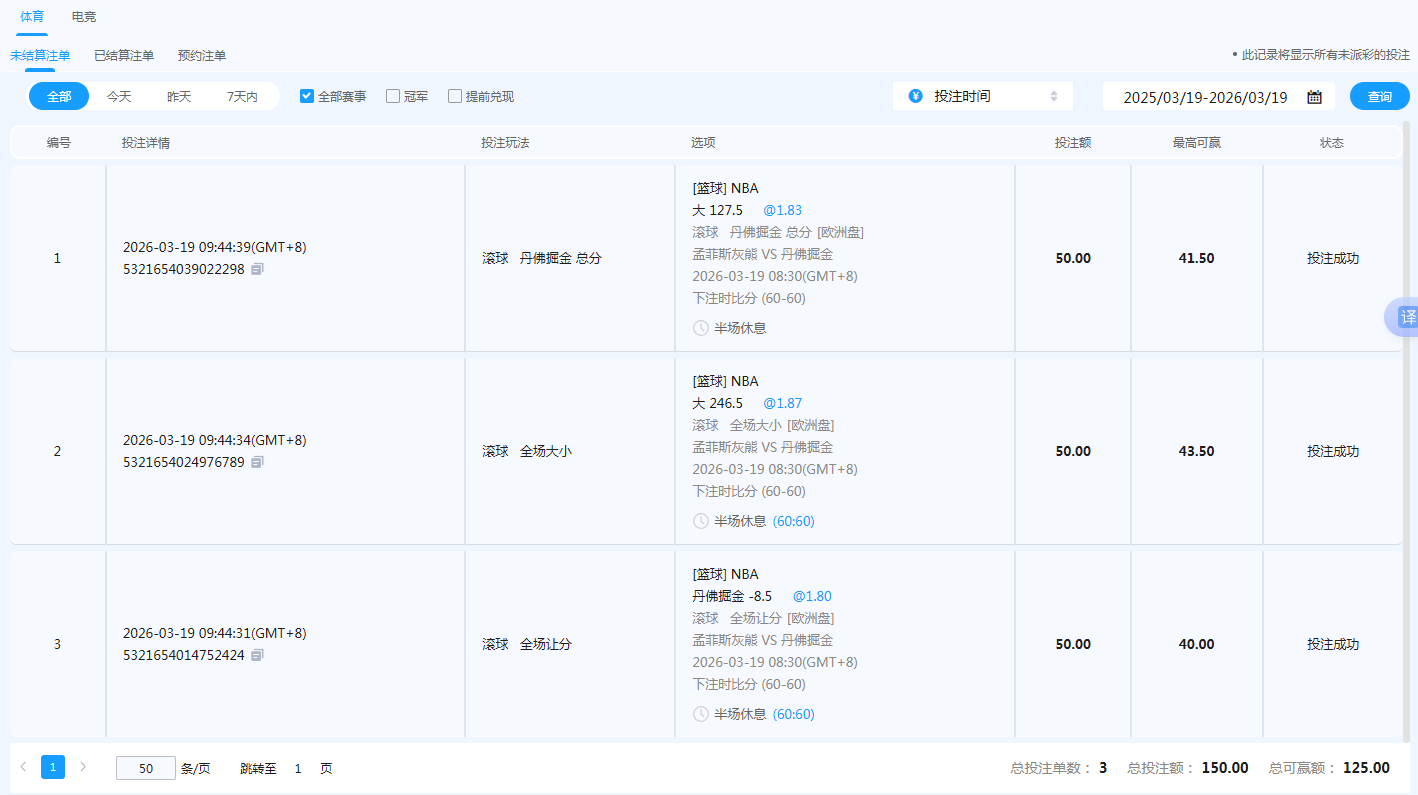Uncheck the 全部赛事 checkbox
The width and height of the screenshot is (1418, 795).
305,95
